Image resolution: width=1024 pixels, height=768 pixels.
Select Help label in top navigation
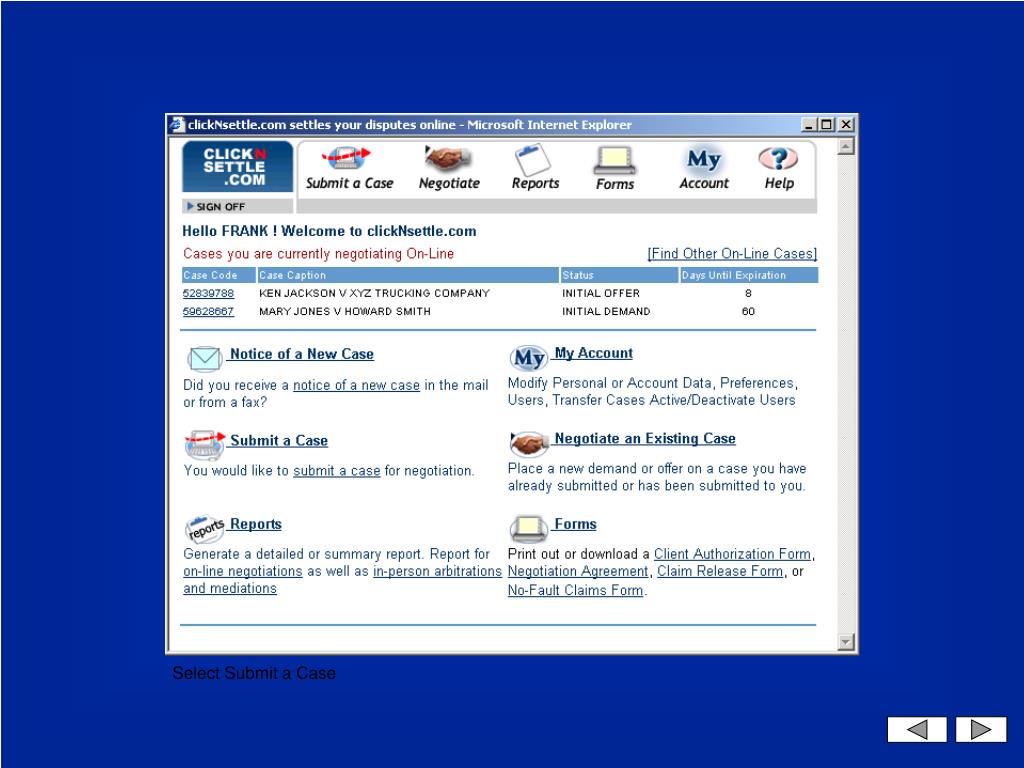[x=779, y=184]
